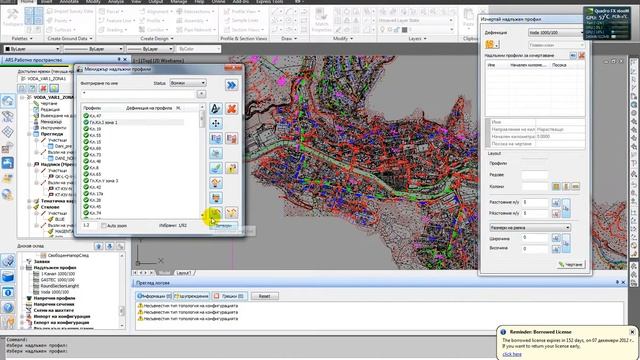640x360 pixels.
Task: Toggle the Информации (0) log filter
Action: [x=154, y=296]
